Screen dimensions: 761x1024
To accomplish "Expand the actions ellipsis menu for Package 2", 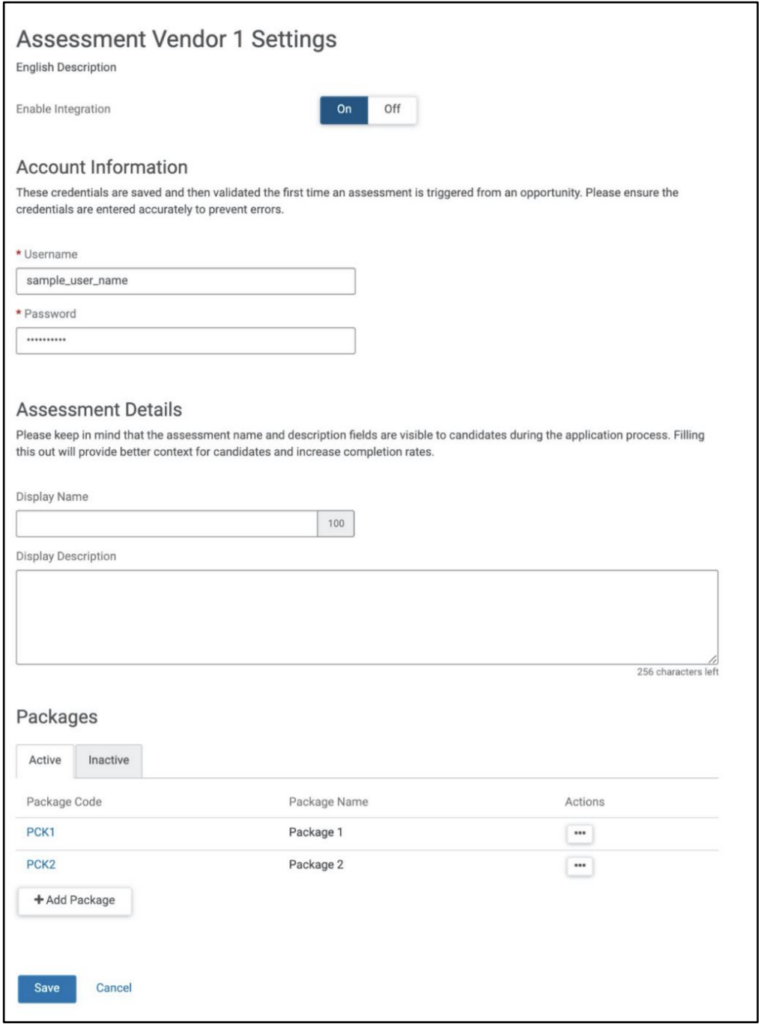I will coord(579,866).
